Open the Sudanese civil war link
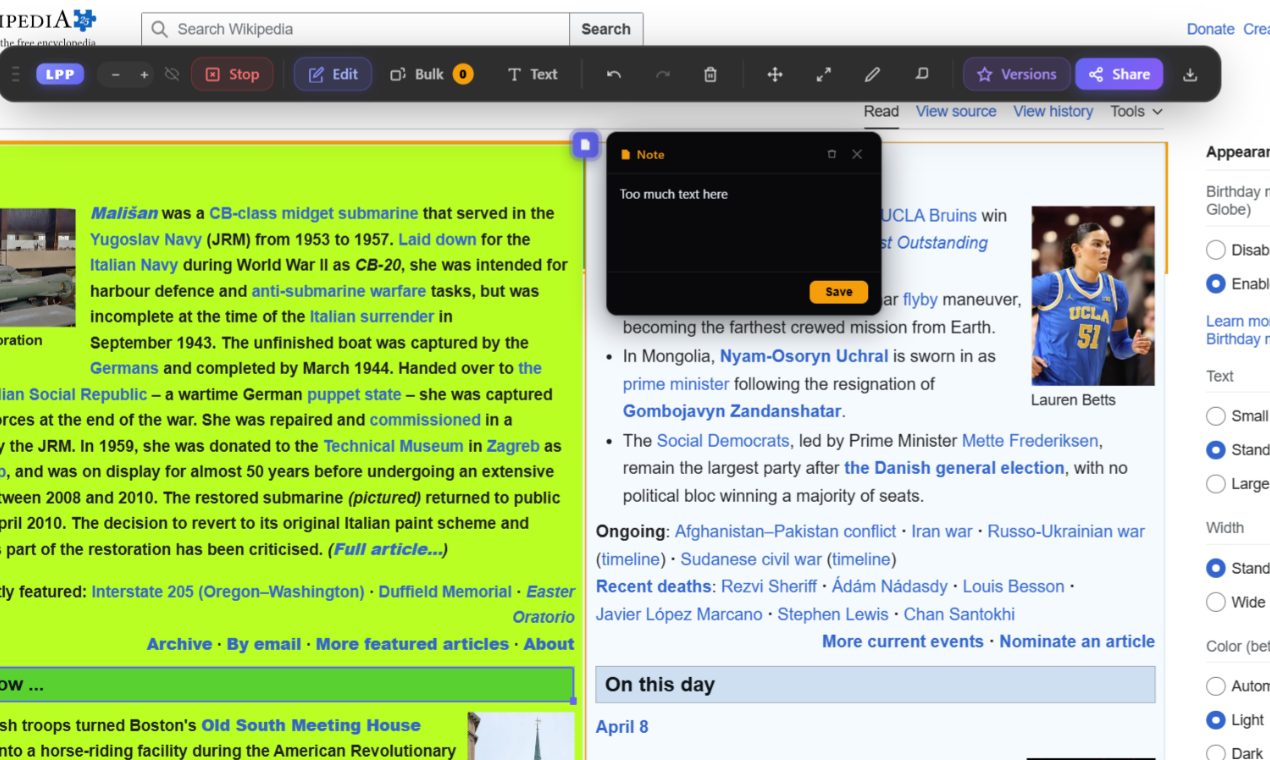This screenshot has width=1270, height=760. (751, 559)
